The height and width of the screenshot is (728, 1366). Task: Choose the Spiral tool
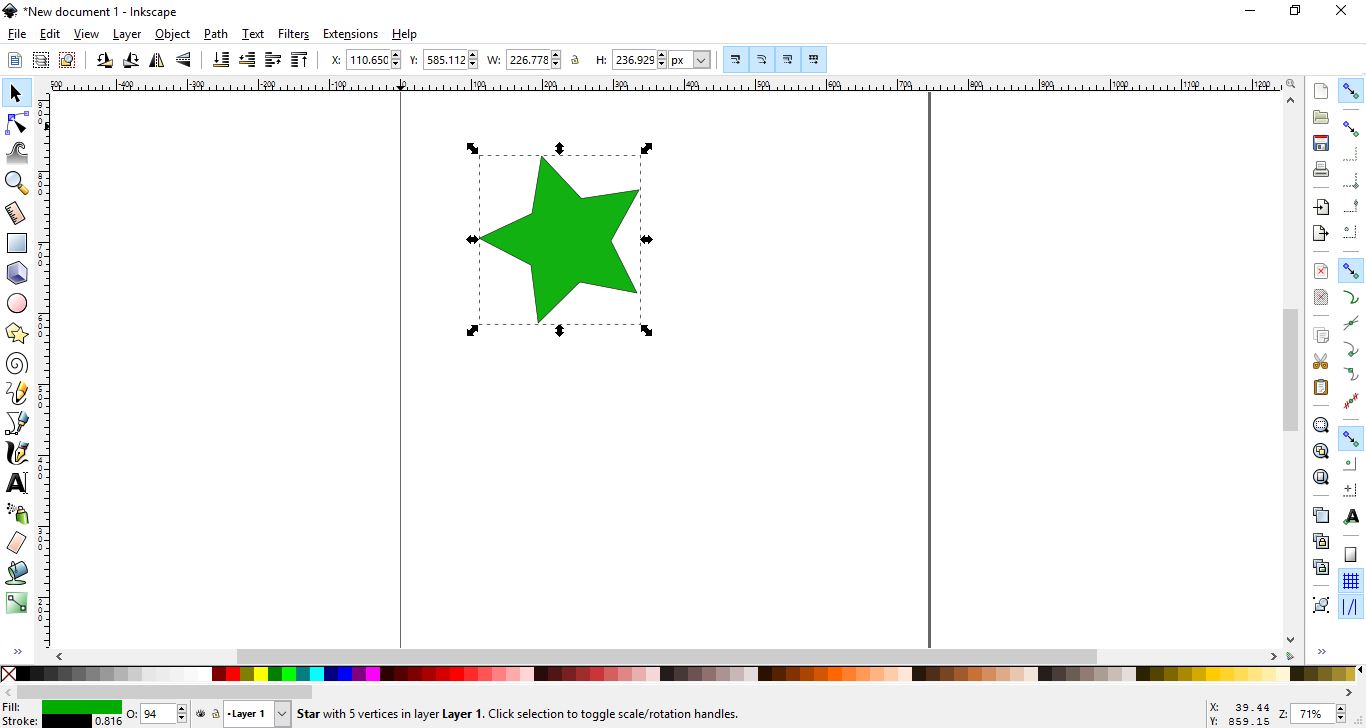tap(16, 363)
